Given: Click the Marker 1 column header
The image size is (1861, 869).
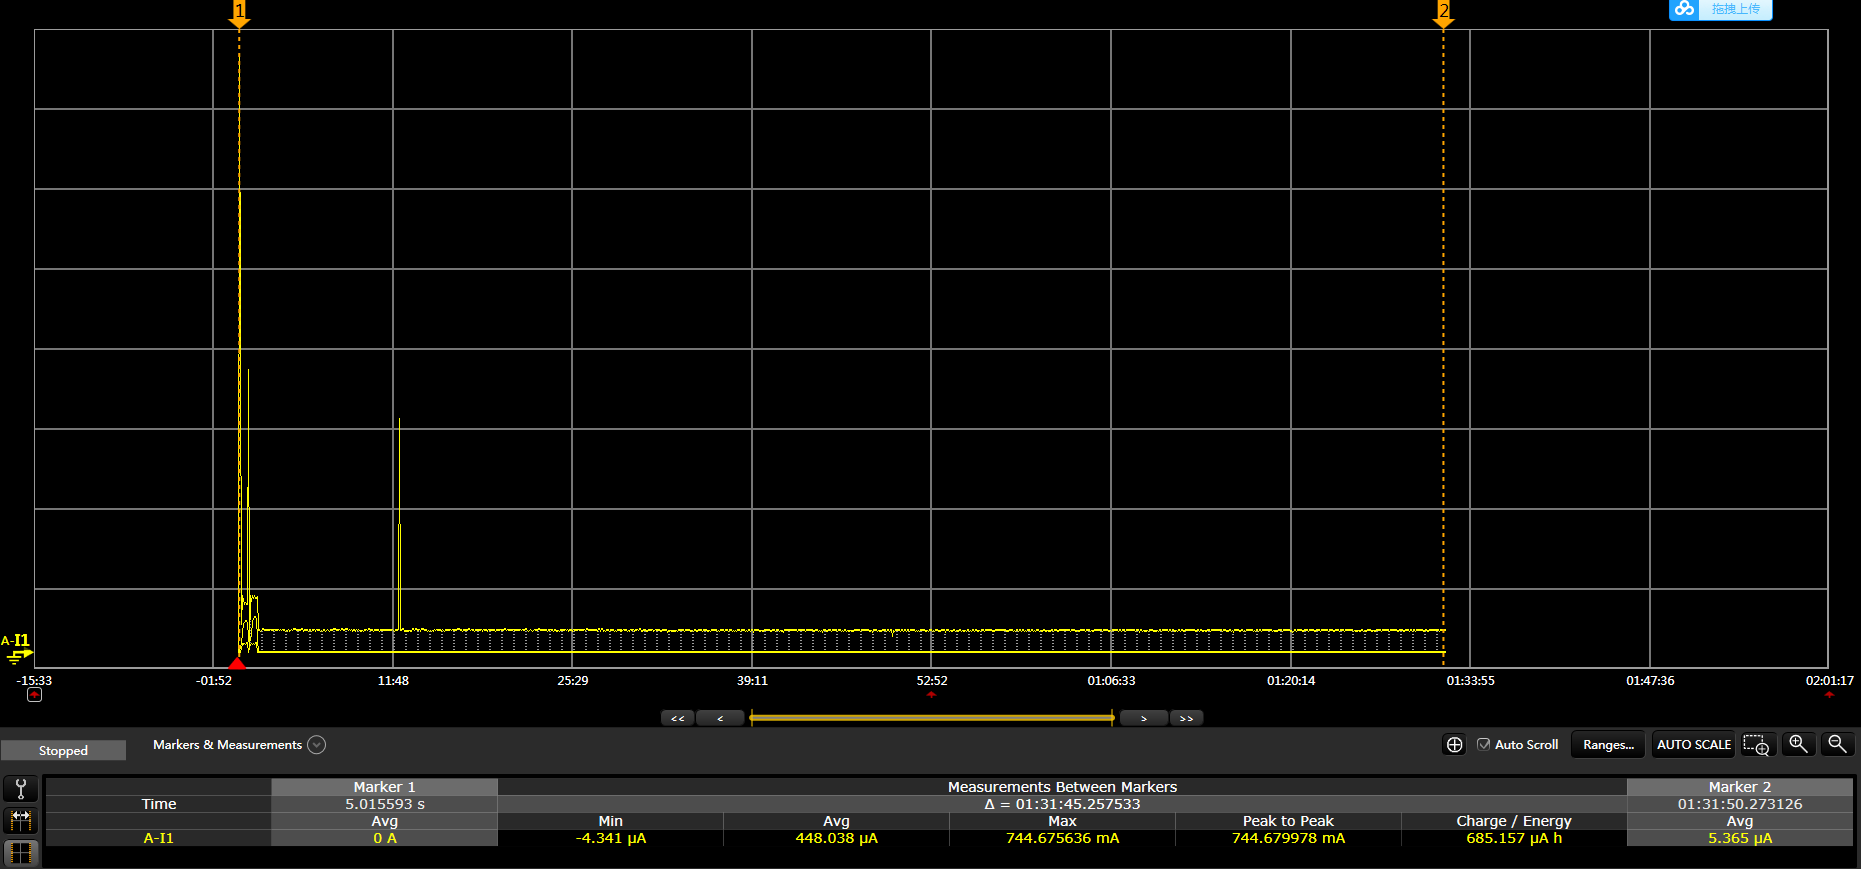Looking at the screenshot, I should pyautogui.click(x=384, y=787).
